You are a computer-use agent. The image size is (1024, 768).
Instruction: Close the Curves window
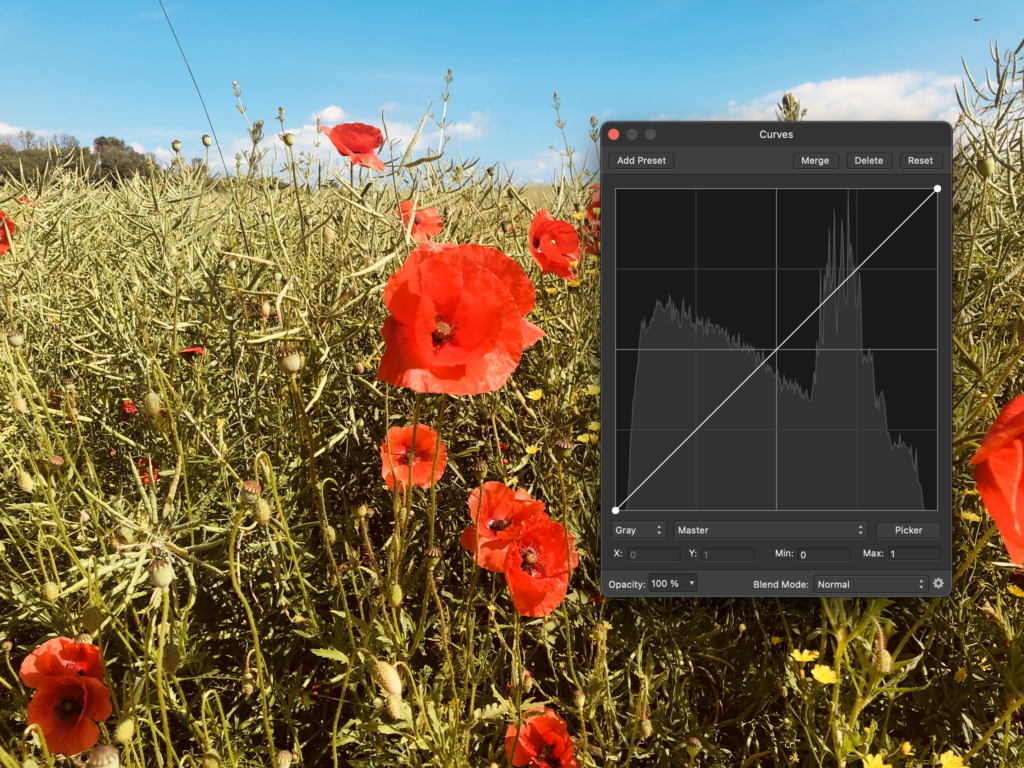(613, 135)
